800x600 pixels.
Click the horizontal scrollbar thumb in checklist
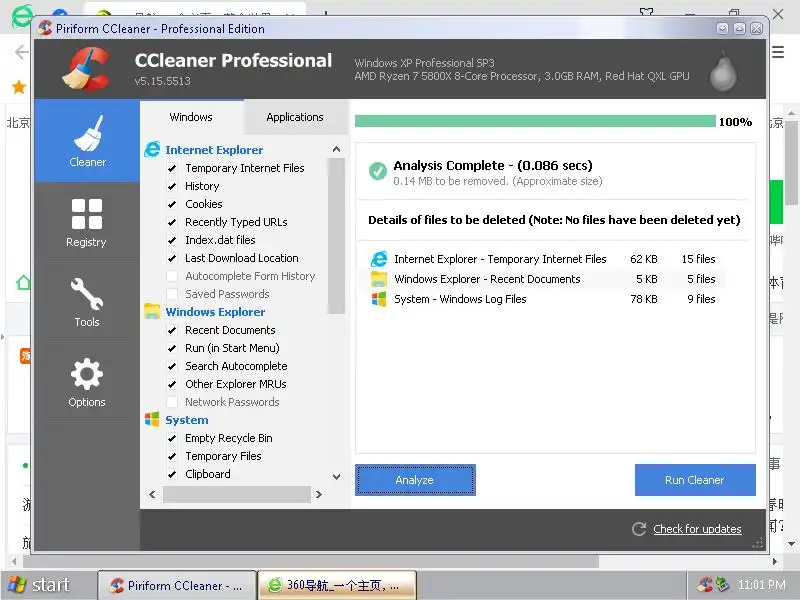(x=237, y=494)
